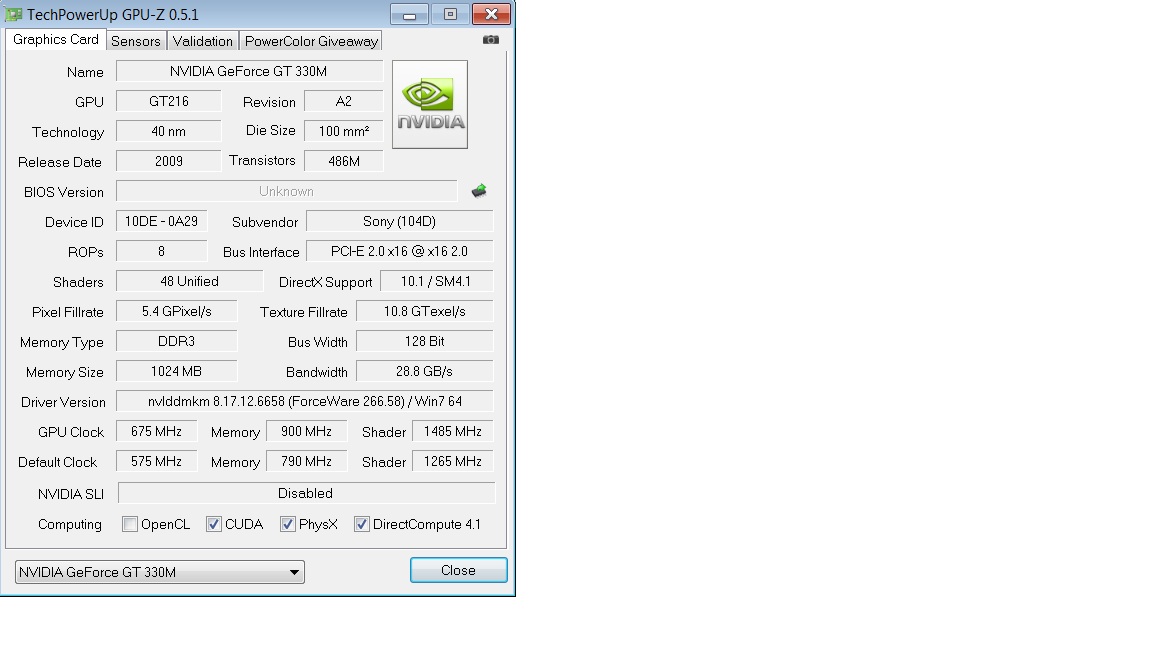This screenshot has height=648, width=1152.
Task: Click the "Driver Version" label
Action: [63, 403]
